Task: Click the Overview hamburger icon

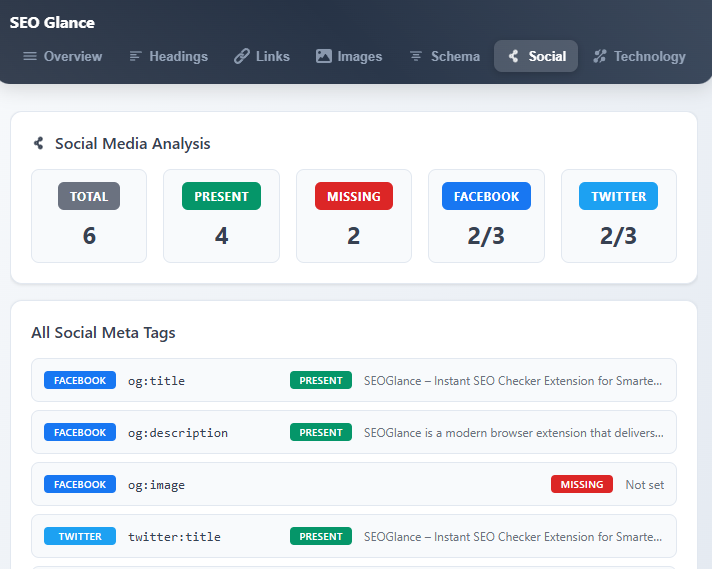Action: point(30,56)
